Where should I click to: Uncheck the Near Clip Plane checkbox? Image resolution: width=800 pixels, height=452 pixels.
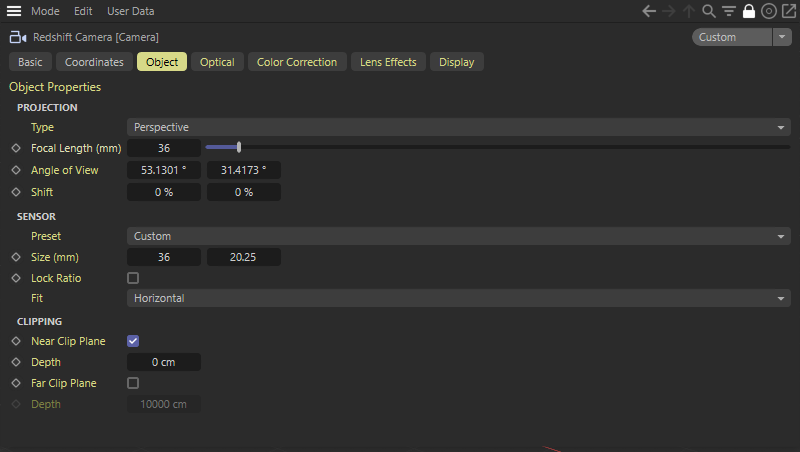tap(133, 341)
